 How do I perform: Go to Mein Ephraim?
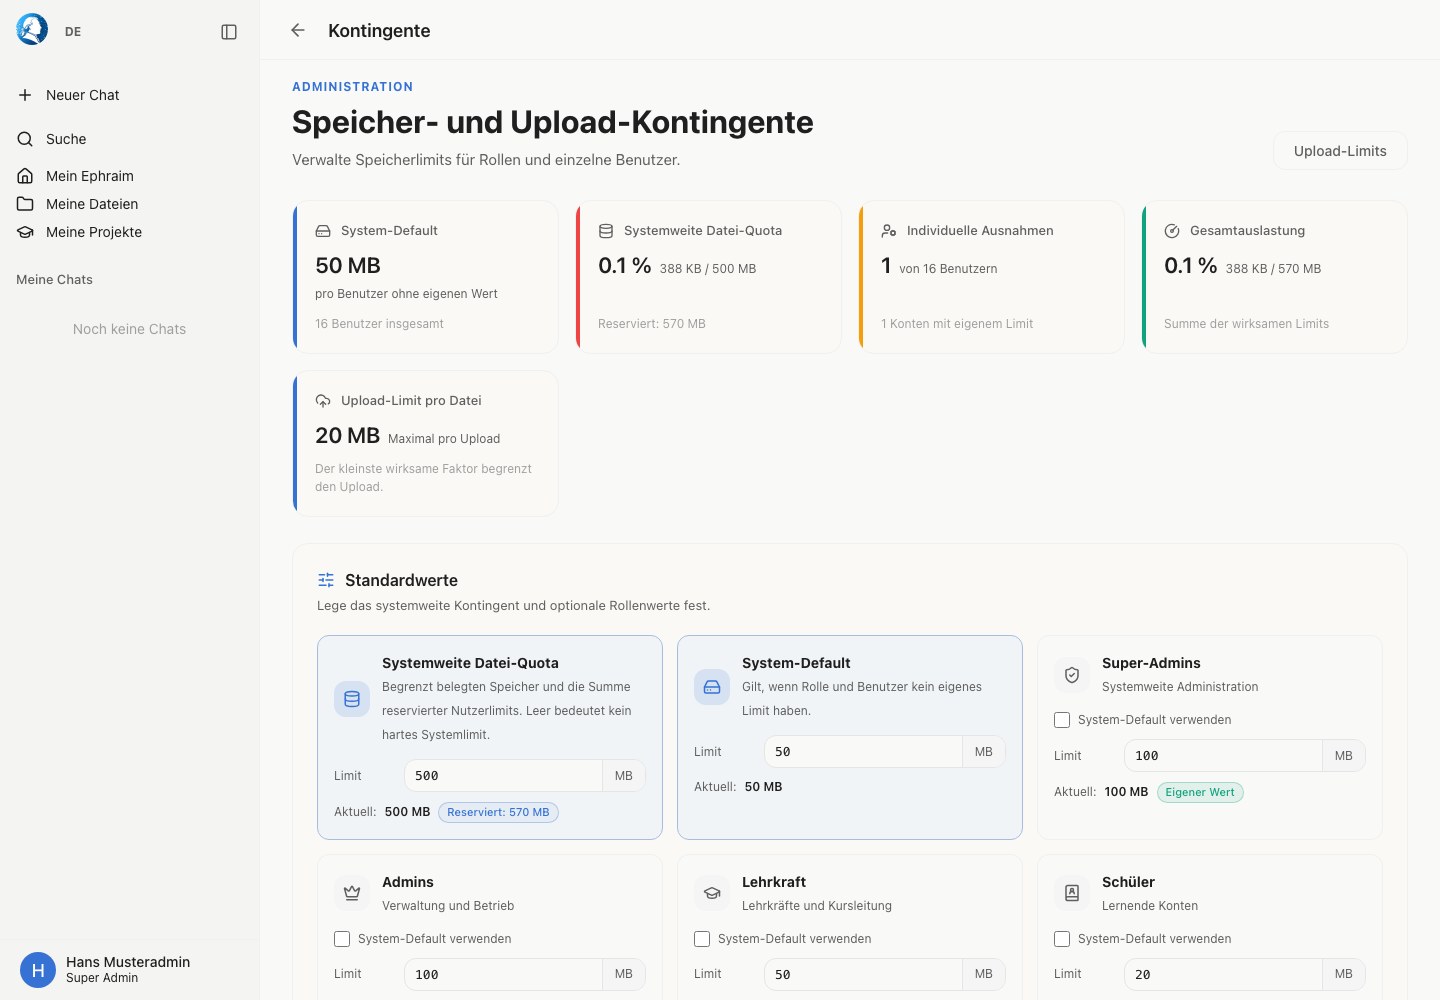coord(130,176)
